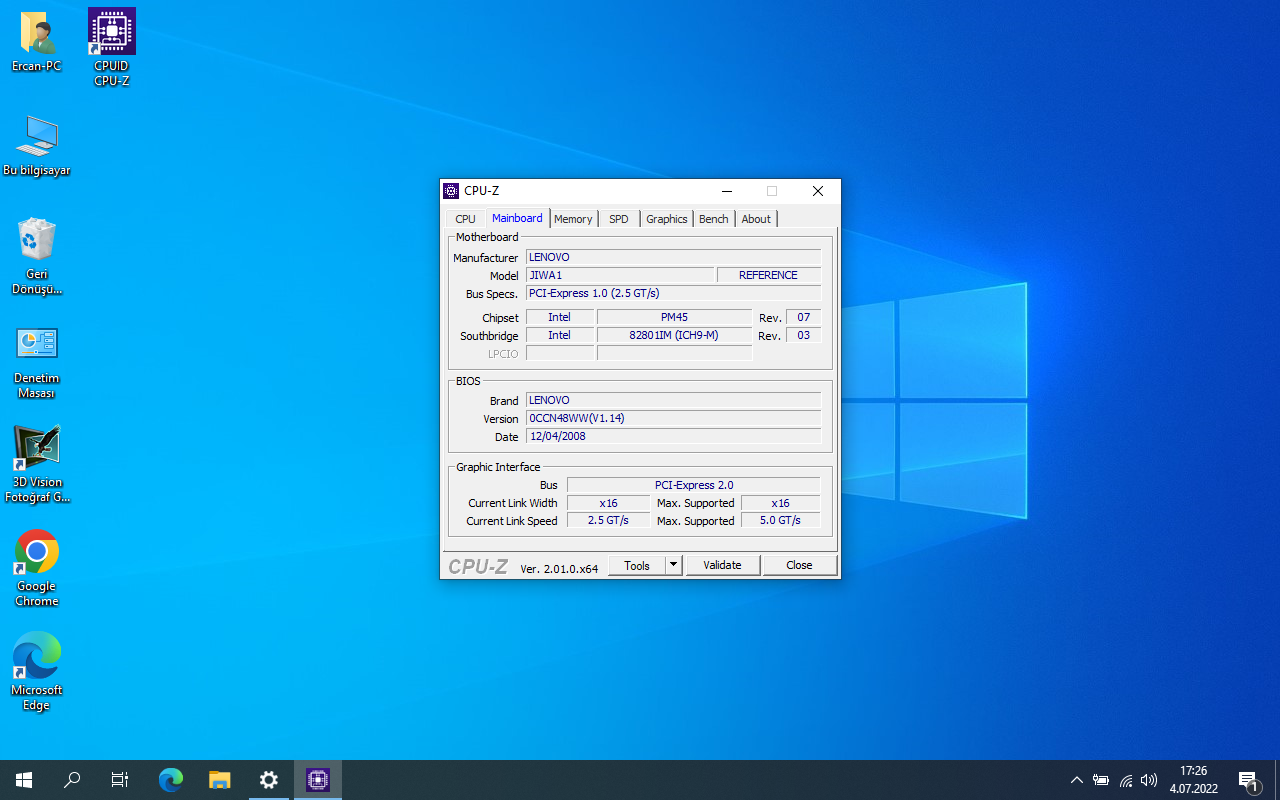Click the BIOS date 12/04/2008
This screenshot has width=1280, height=800.
(674, 436)
